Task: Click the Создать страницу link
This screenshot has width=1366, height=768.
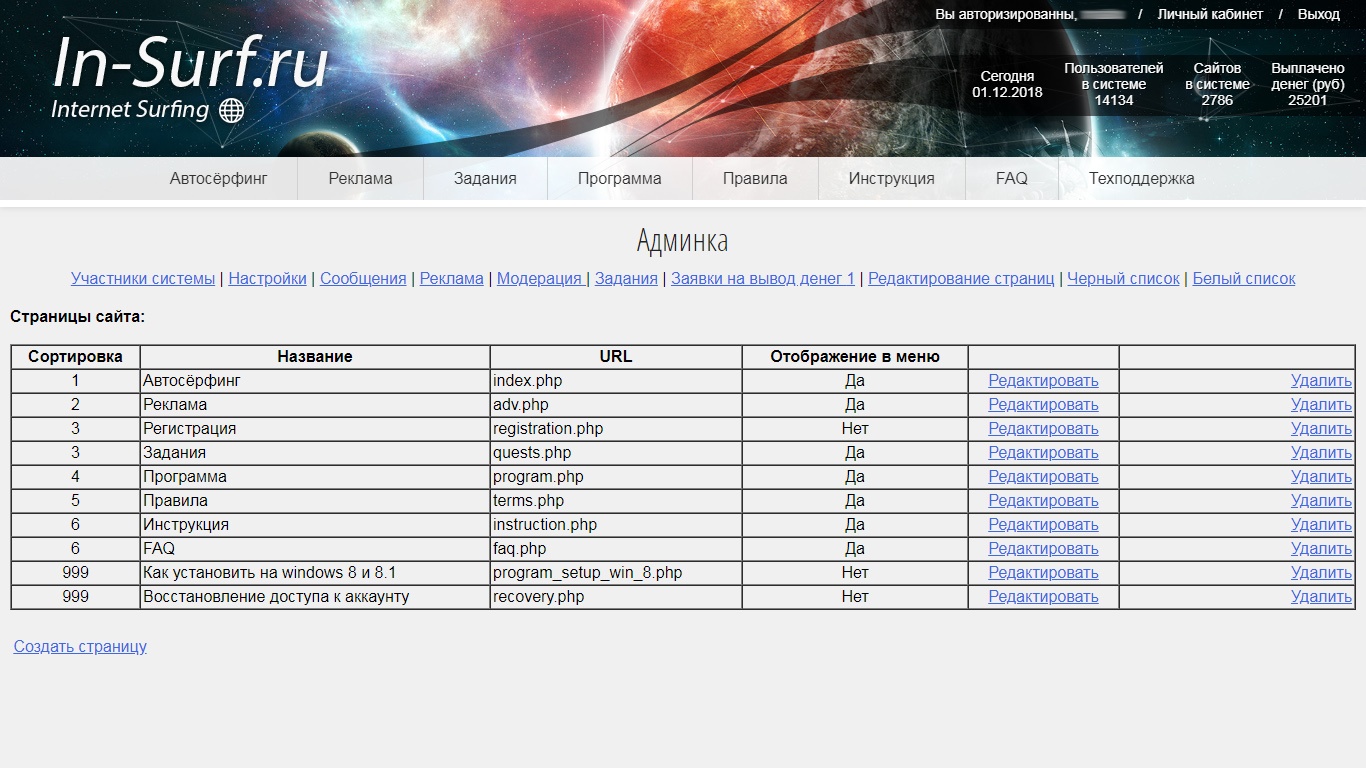Action: (x=80, y=647)
